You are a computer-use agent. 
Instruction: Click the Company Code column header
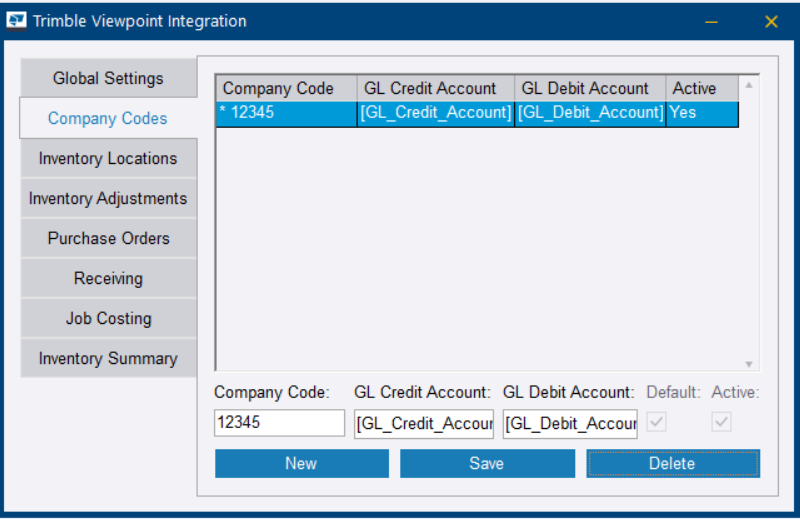click(x=287, y=88)
